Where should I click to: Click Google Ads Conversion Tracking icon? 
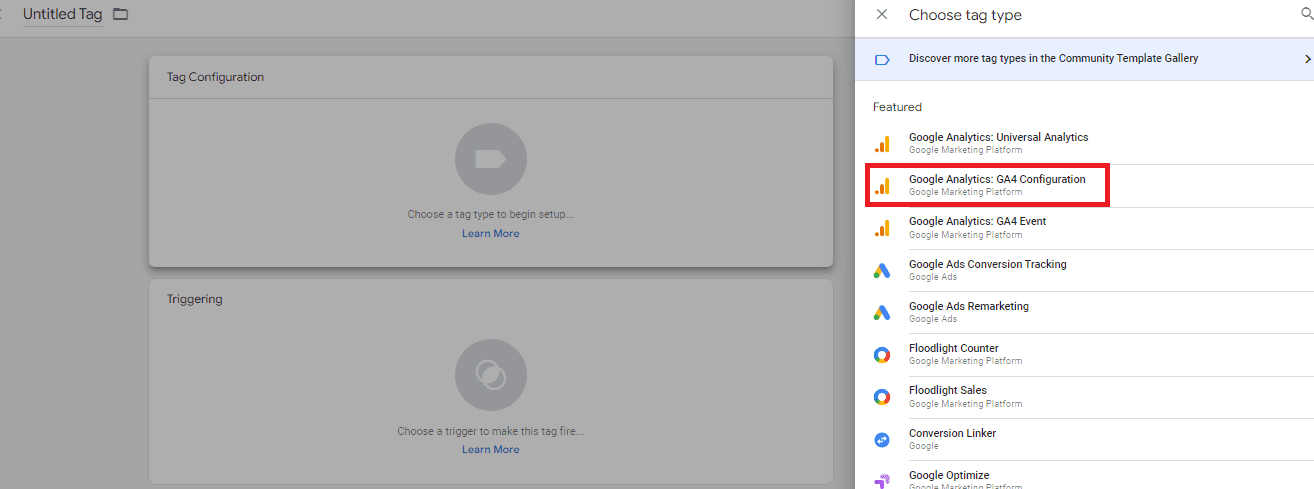[882, 270]
